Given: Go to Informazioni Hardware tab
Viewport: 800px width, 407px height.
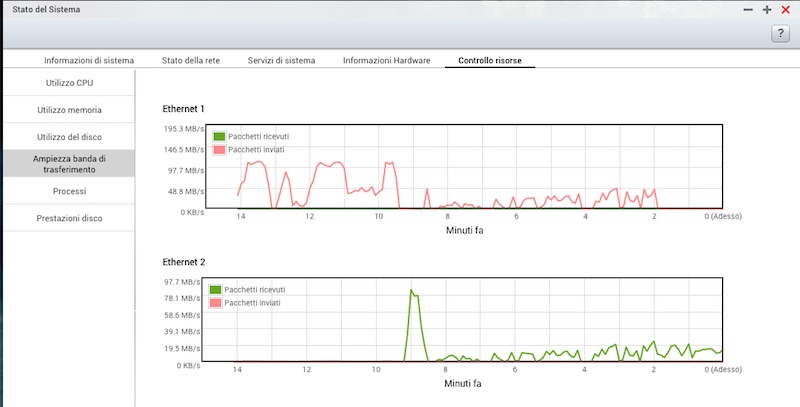Looking at the screenshot, I should tap(386, 61).
